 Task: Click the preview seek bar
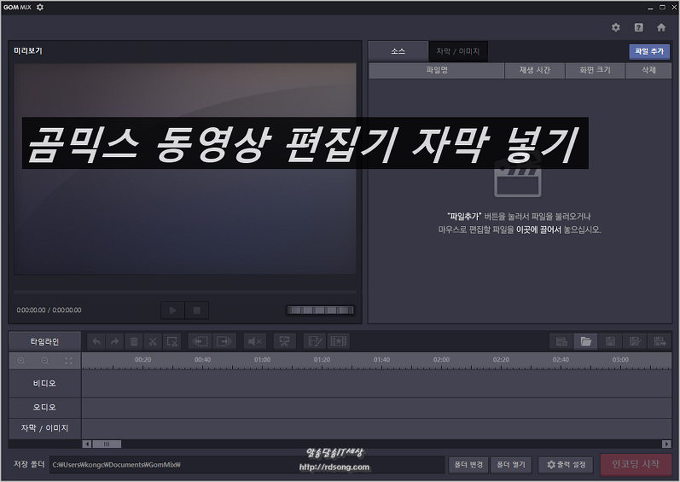click(x=185, y=292)
